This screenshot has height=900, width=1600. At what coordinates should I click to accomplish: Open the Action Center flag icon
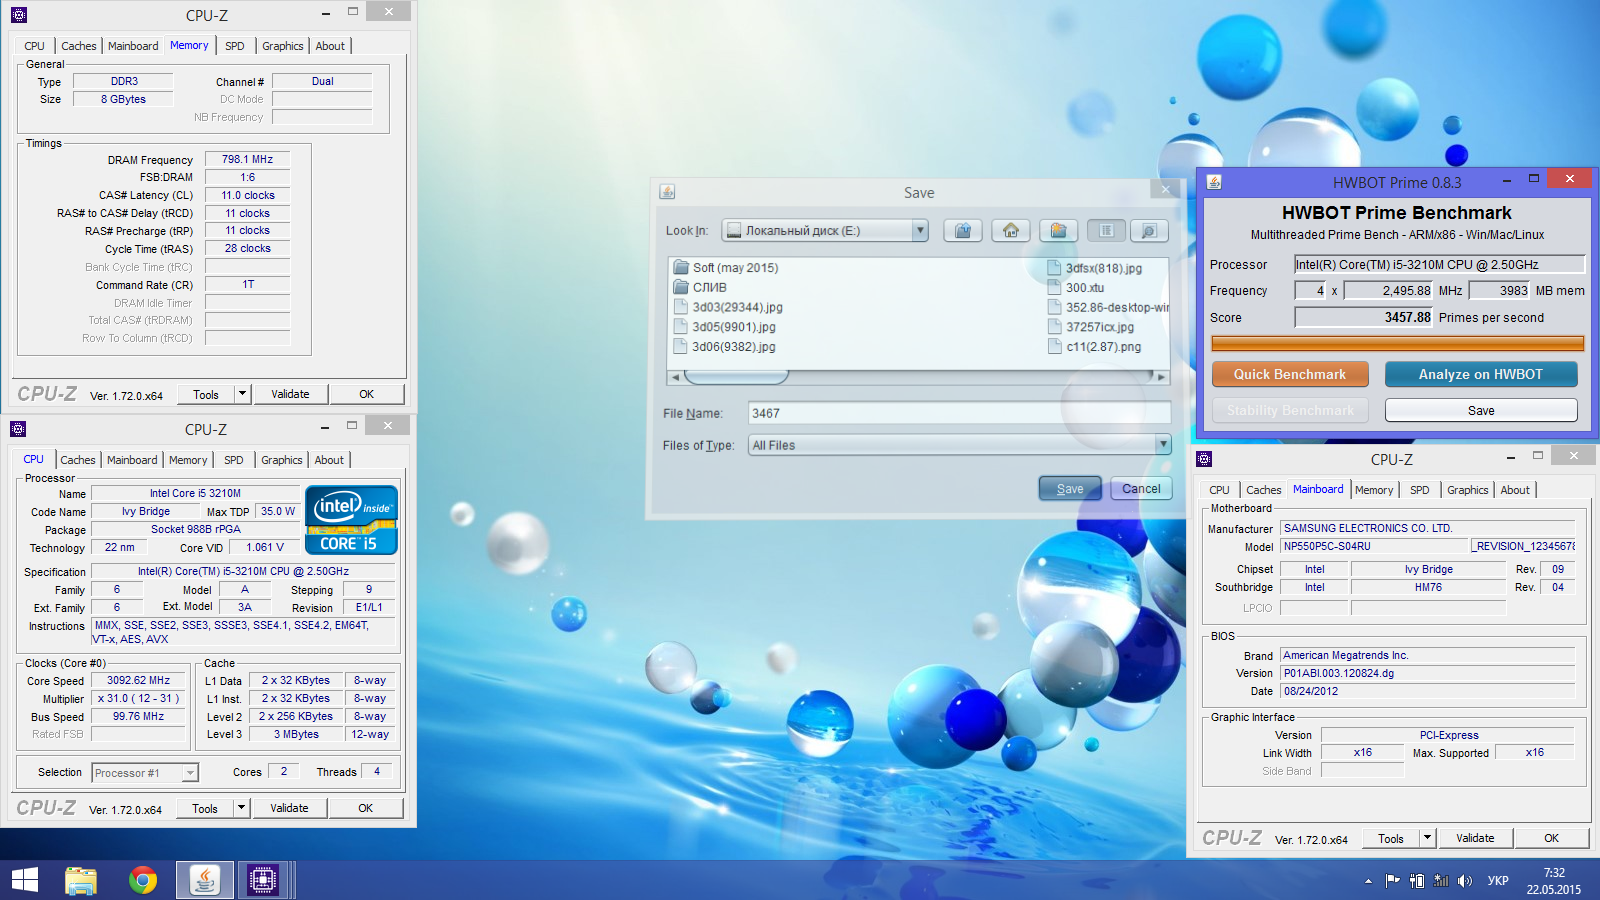tap(1392, 881)
